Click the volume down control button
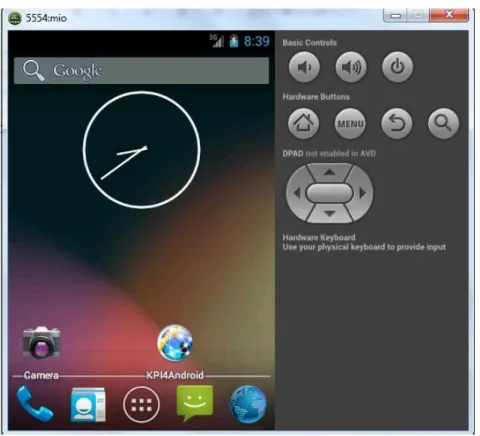The image size is (480, 436). [x=304, y=67]
